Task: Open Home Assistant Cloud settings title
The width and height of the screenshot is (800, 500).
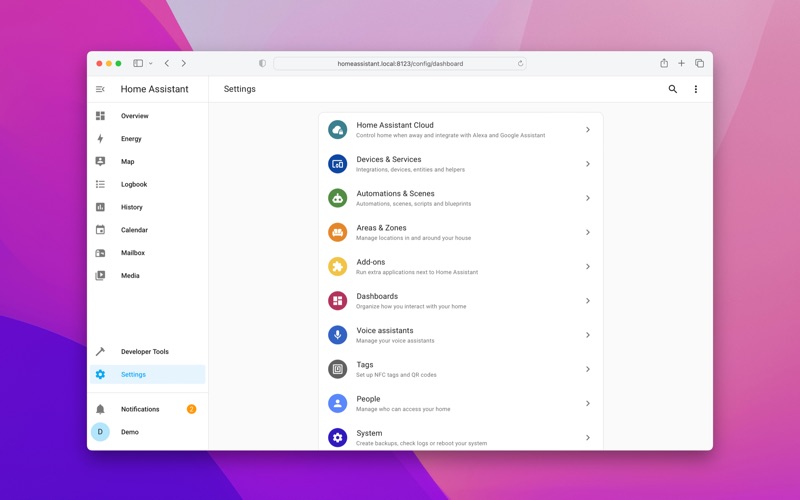Action: tap(395, 125)
